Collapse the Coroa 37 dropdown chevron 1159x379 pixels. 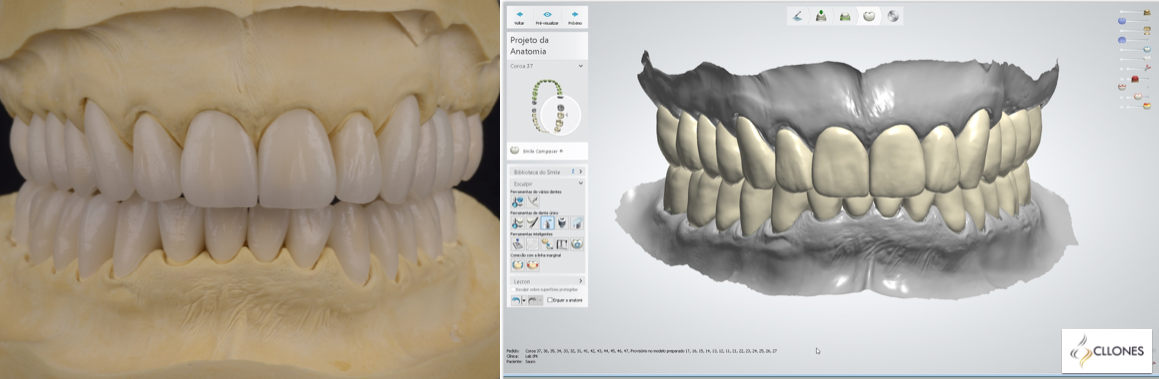[x=580, y=66]
